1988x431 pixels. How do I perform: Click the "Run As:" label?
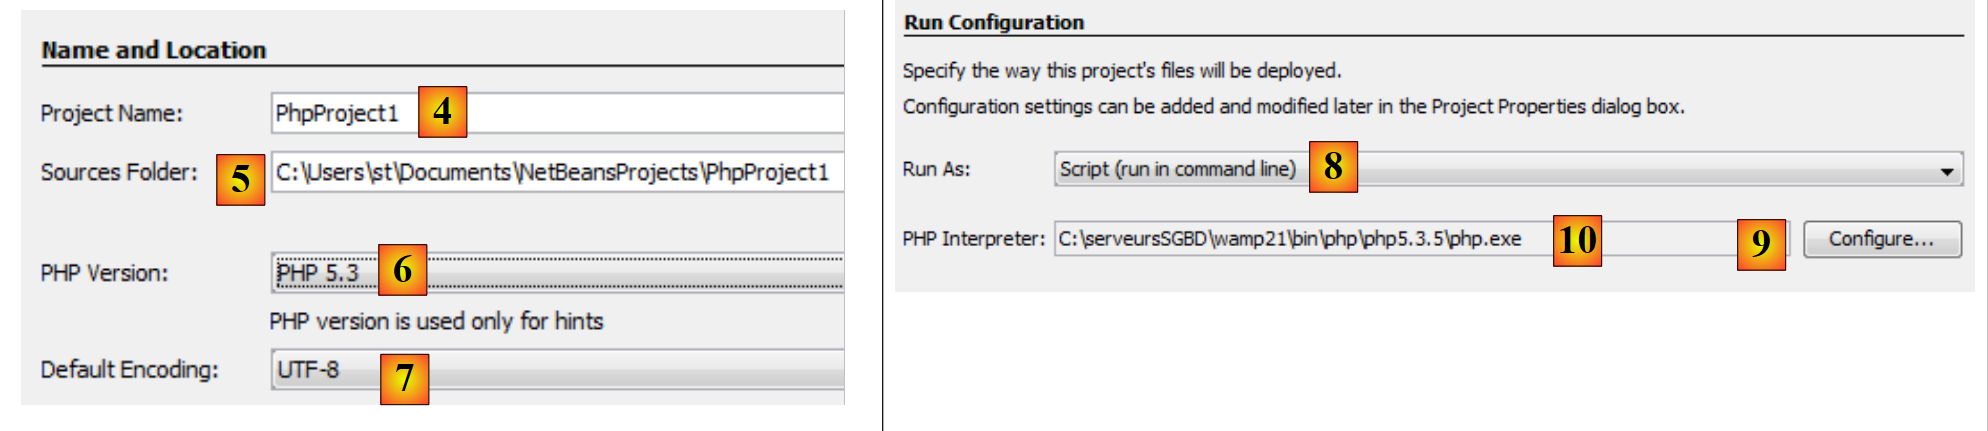coord(936,169)
